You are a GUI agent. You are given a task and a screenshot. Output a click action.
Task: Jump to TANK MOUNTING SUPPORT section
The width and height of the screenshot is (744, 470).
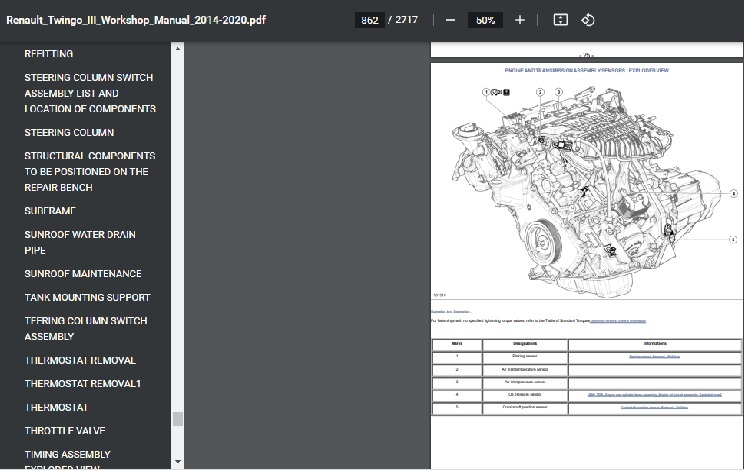[x=87, y=297]
